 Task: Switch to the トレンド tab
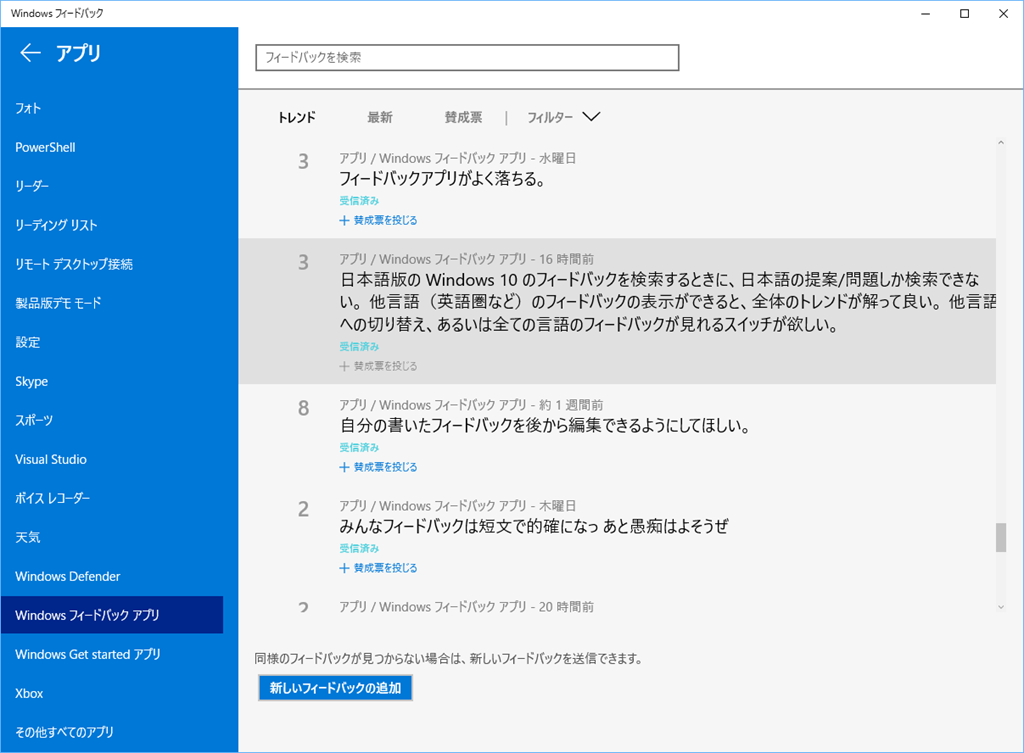(297, 117)
